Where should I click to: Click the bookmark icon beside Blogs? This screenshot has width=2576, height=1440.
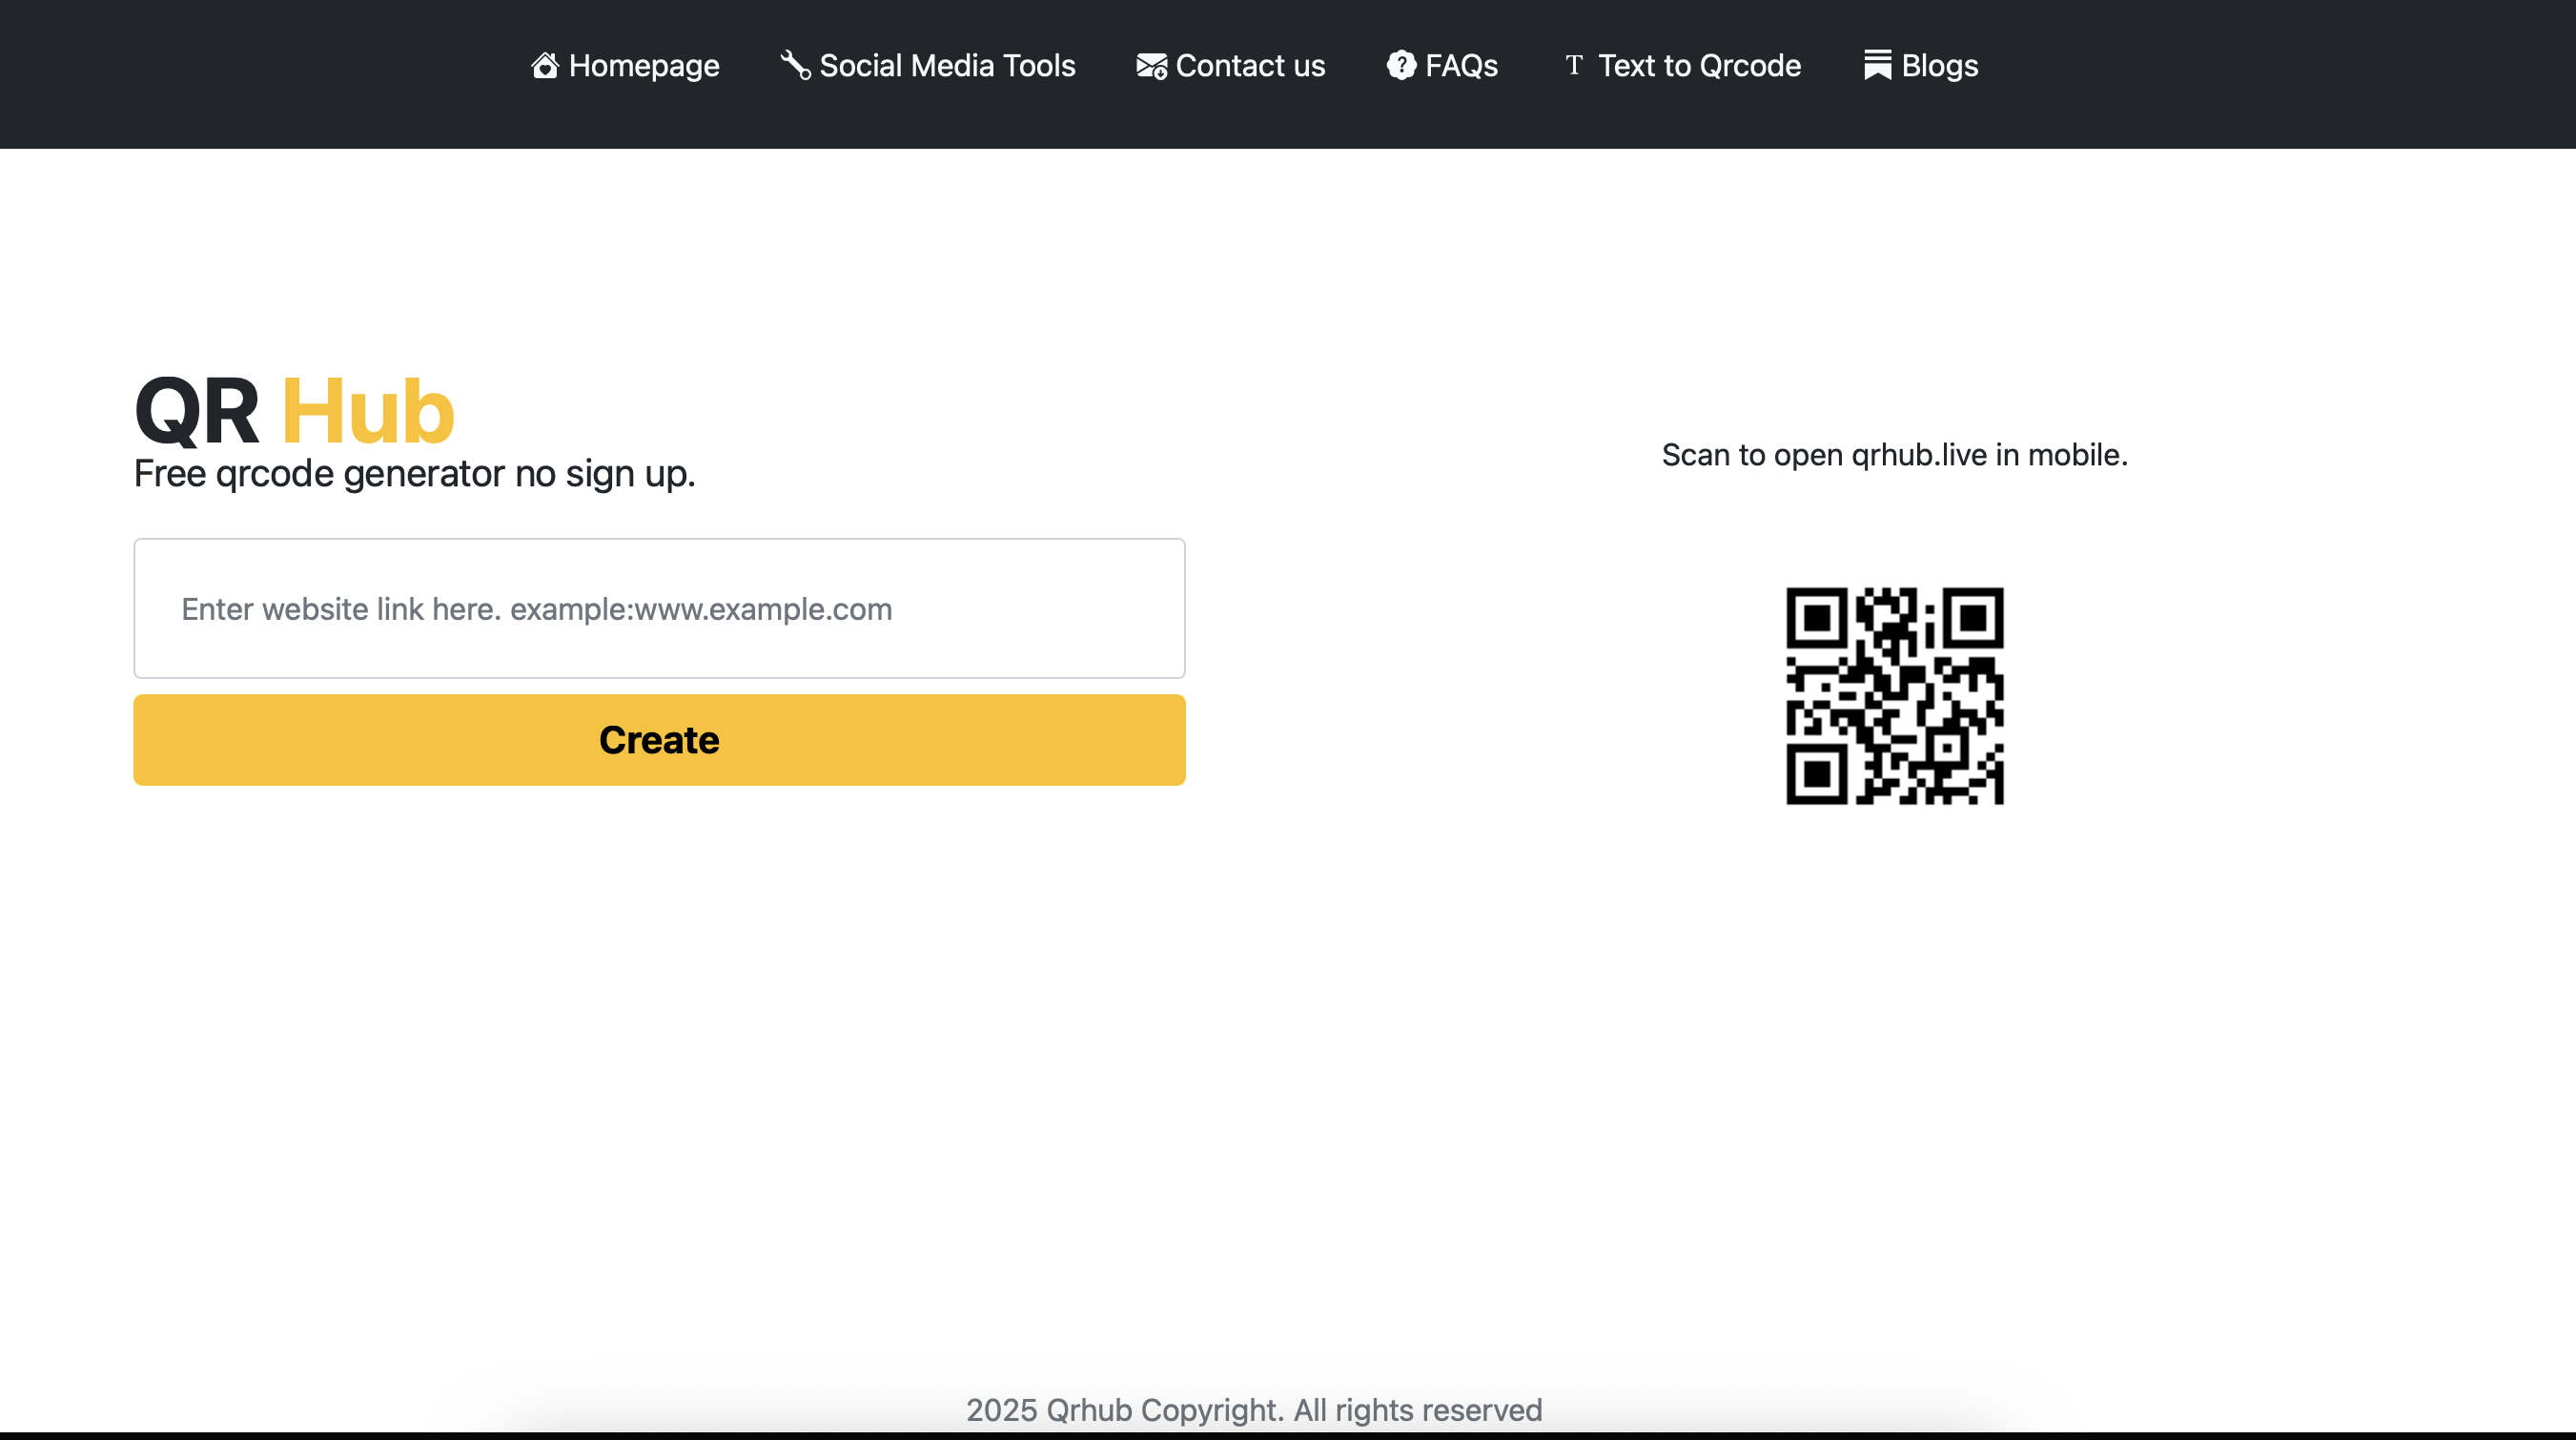click(x=1877, y=65)
